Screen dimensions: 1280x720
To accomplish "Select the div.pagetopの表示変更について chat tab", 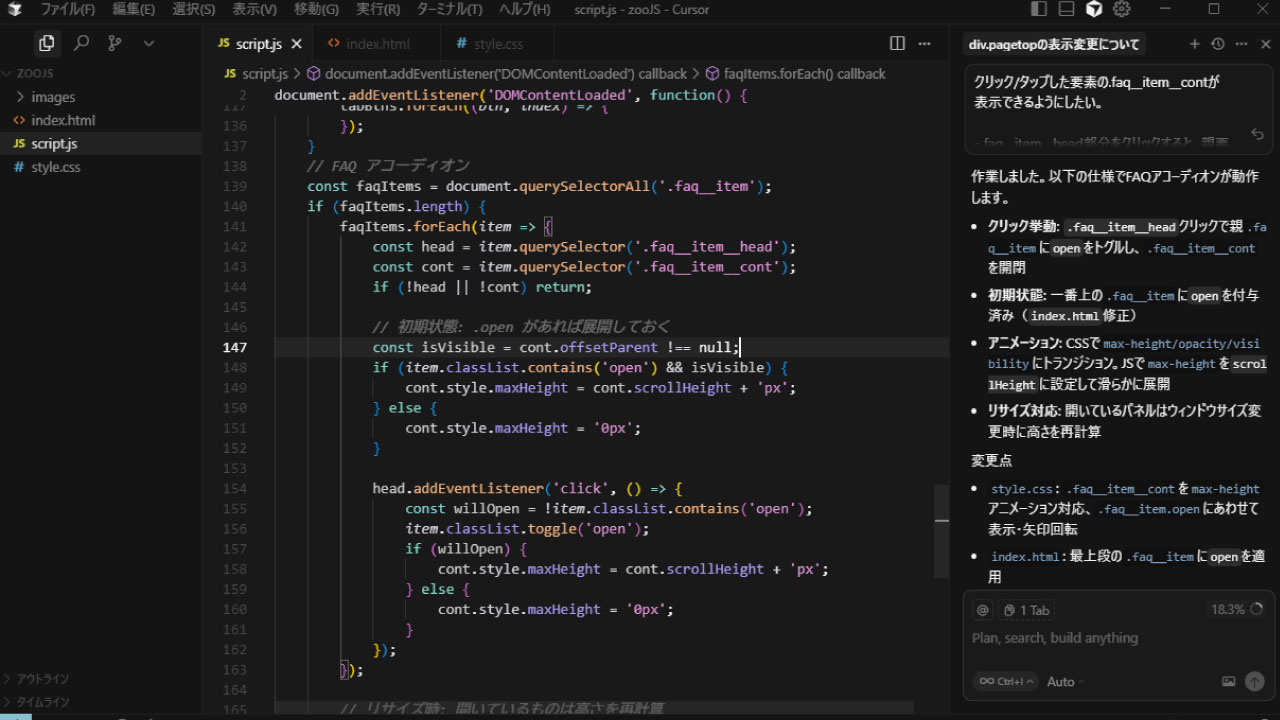I will [1053, 45].
